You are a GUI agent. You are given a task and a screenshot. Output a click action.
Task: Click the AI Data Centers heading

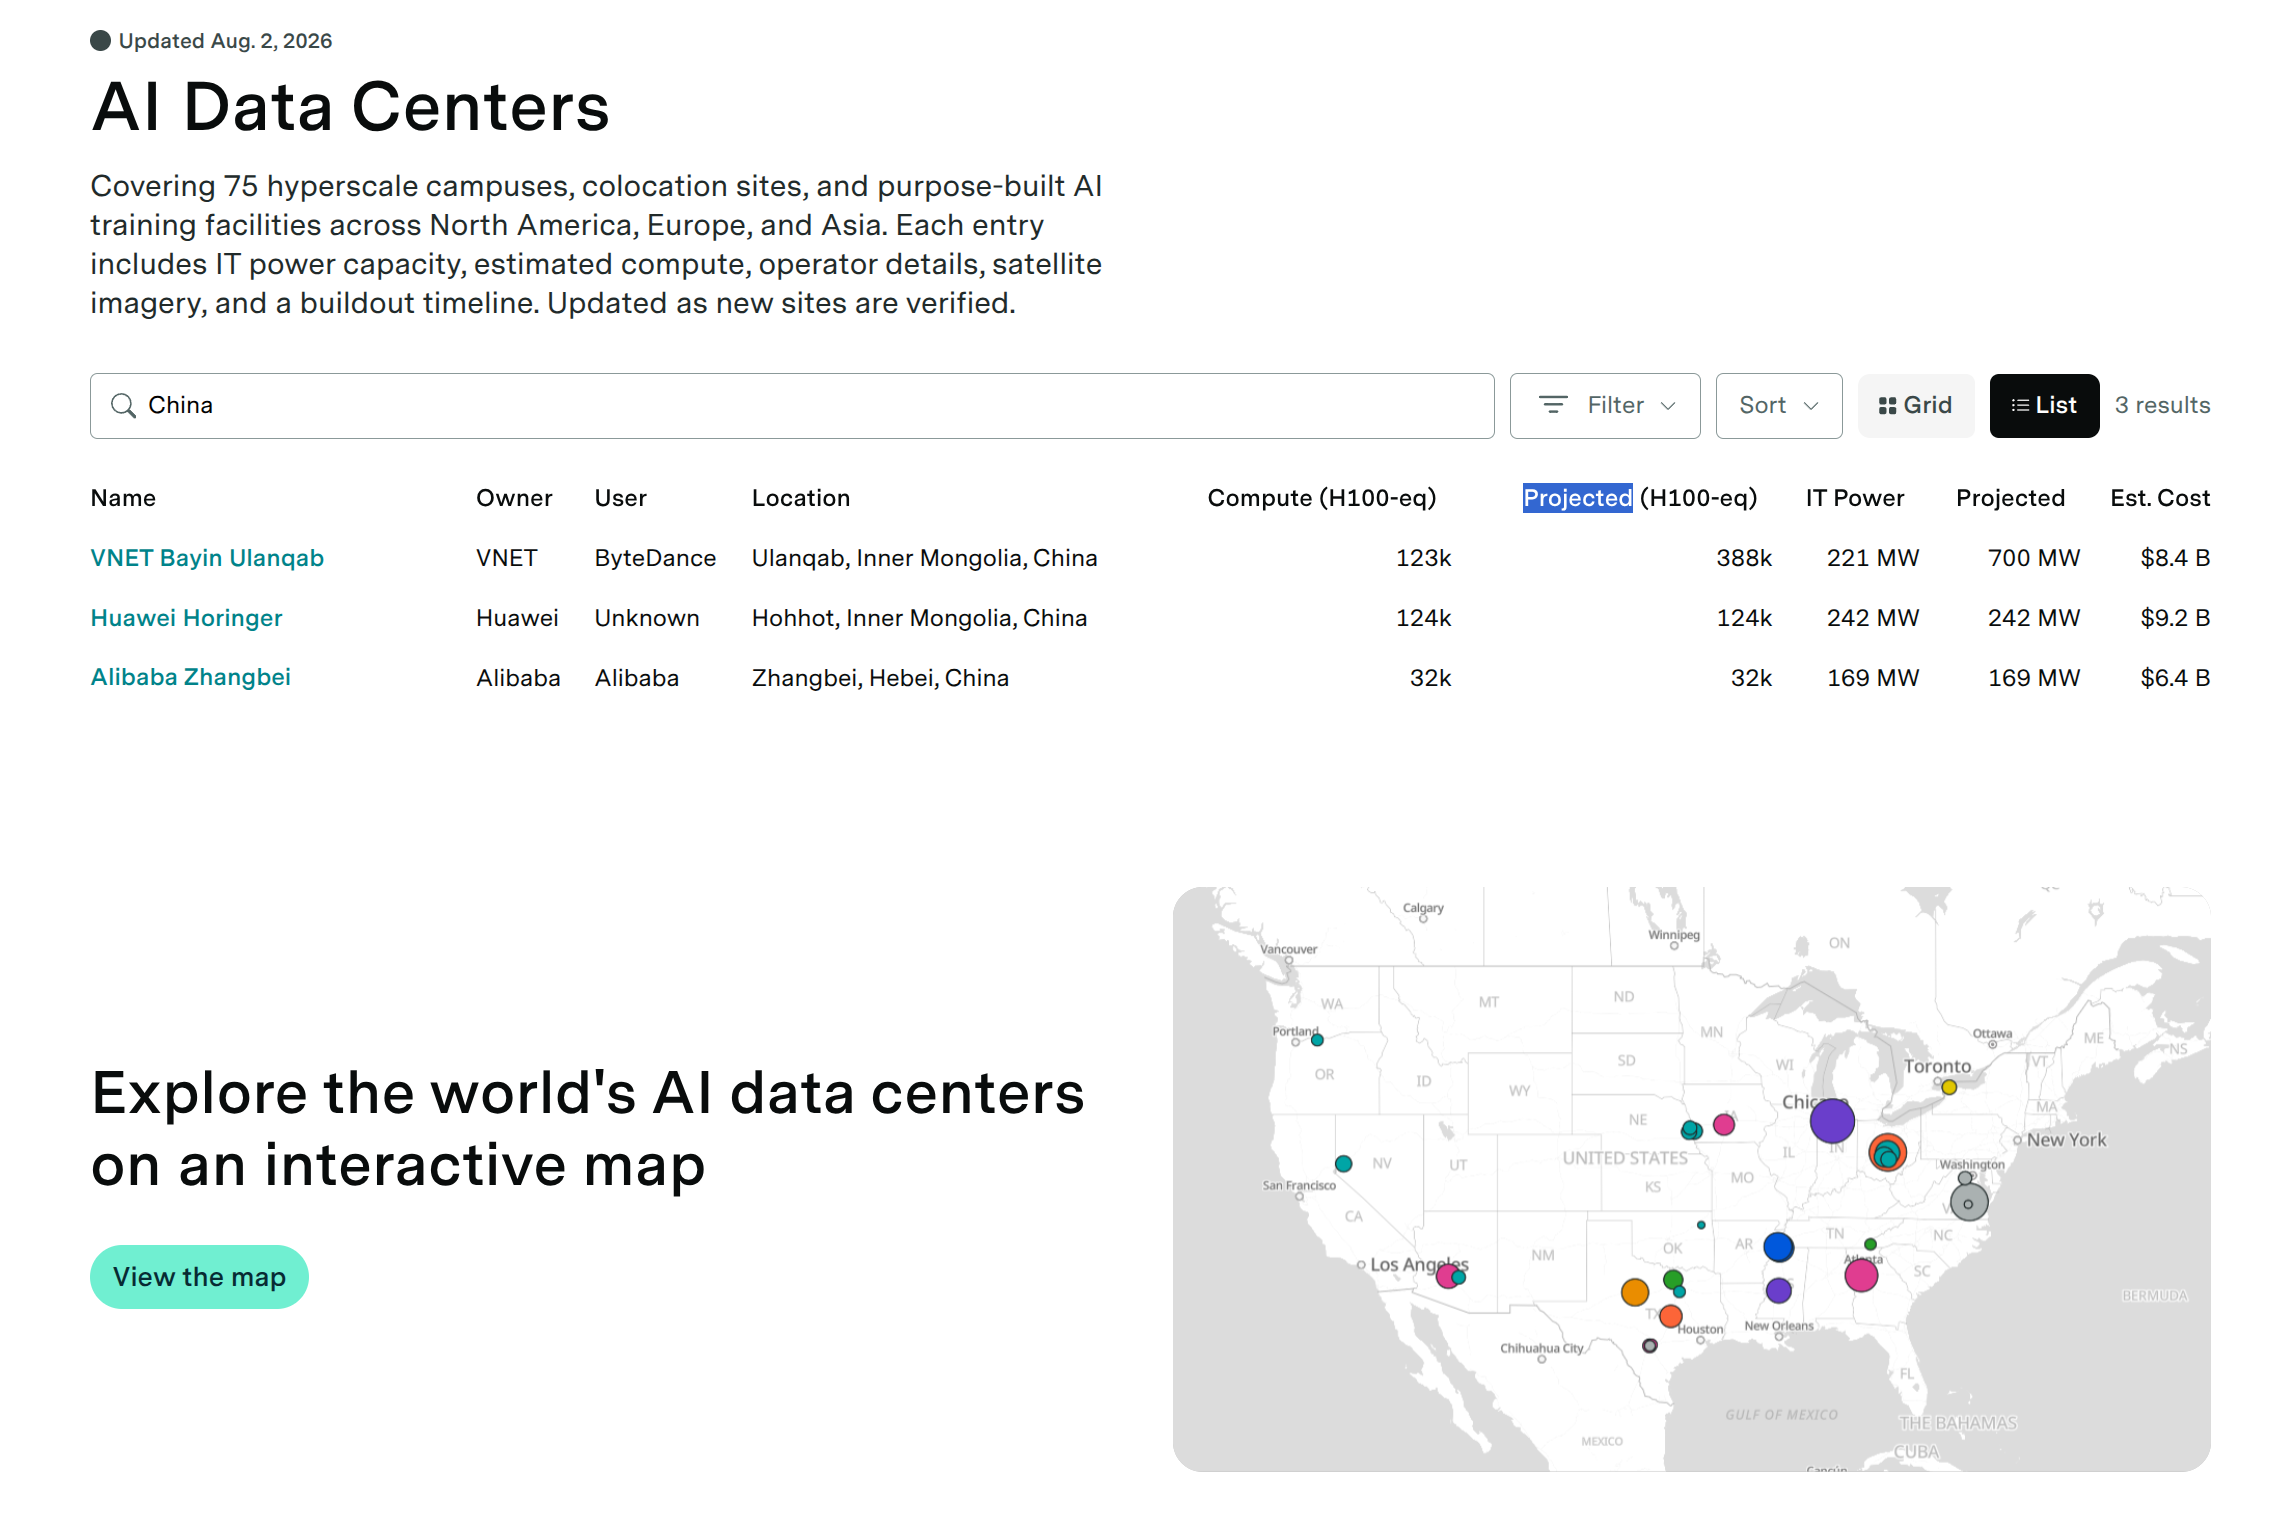350,107
